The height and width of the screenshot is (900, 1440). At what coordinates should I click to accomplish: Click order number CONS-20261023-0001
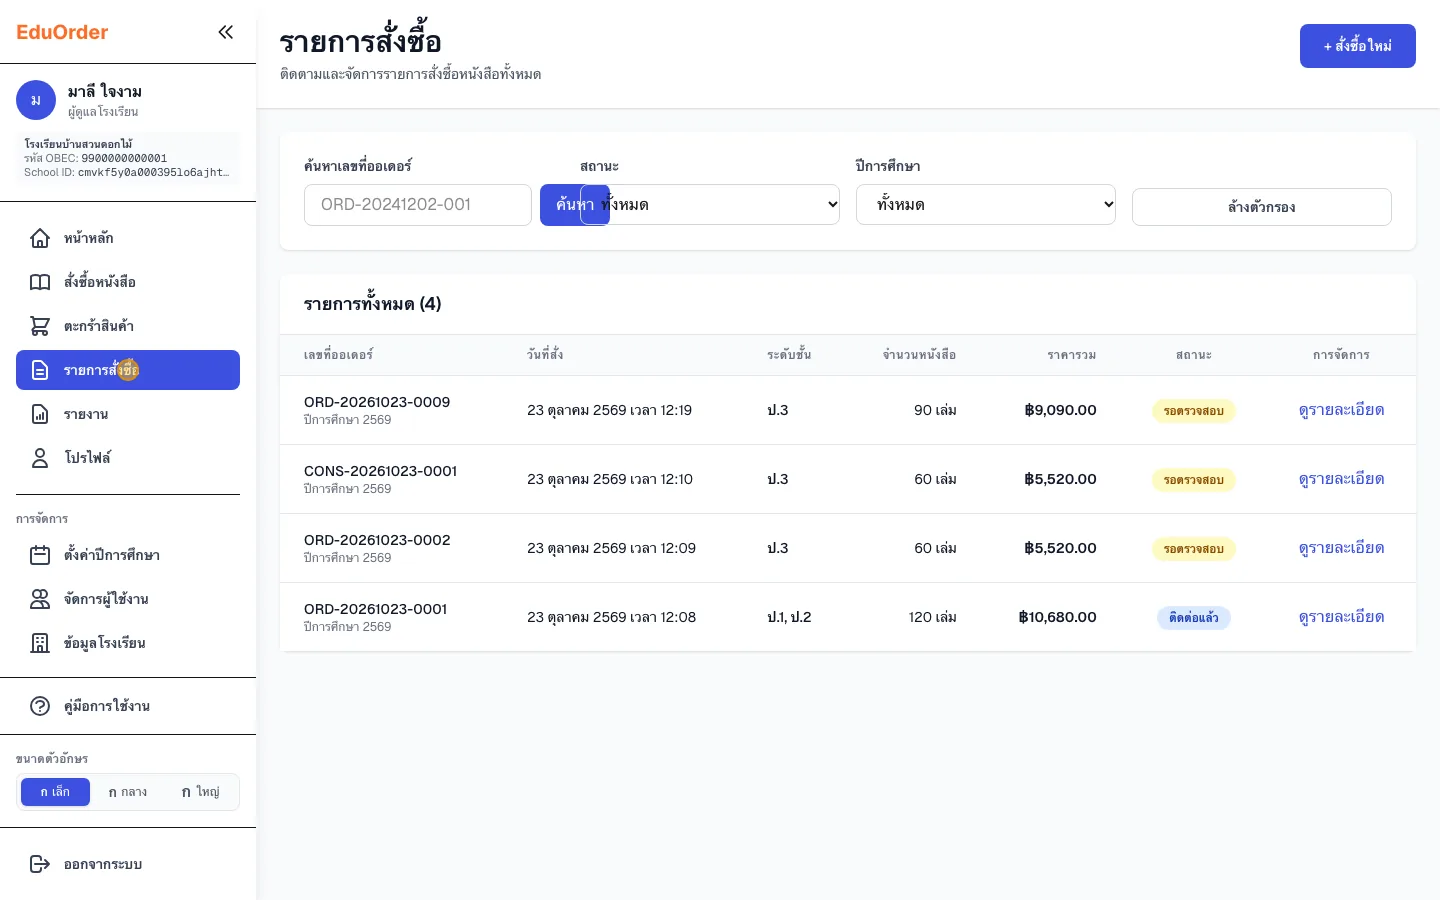pos(380,471)
